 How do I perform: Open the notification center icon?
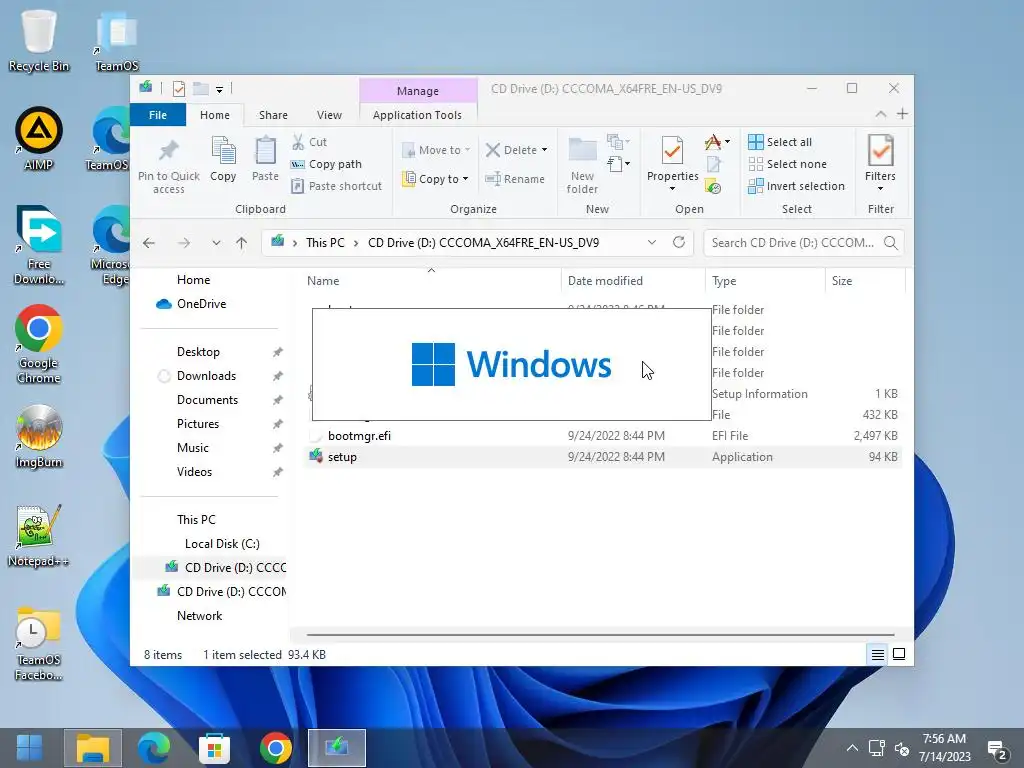coord(997,749)
